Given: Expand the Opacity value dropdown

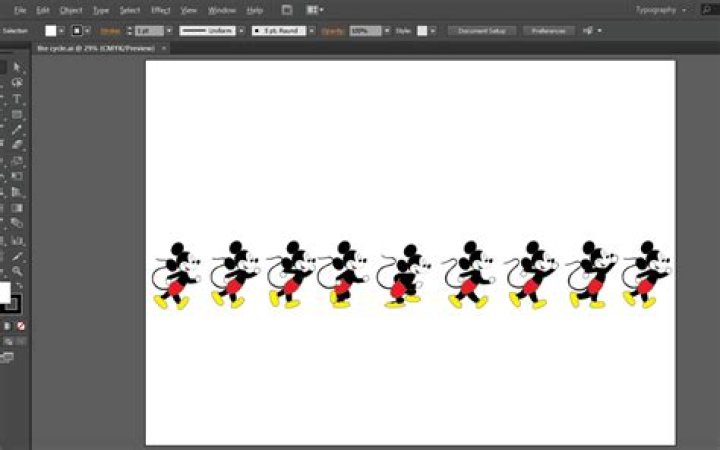Looking at the screenshot, I should (x=387, y=31).
